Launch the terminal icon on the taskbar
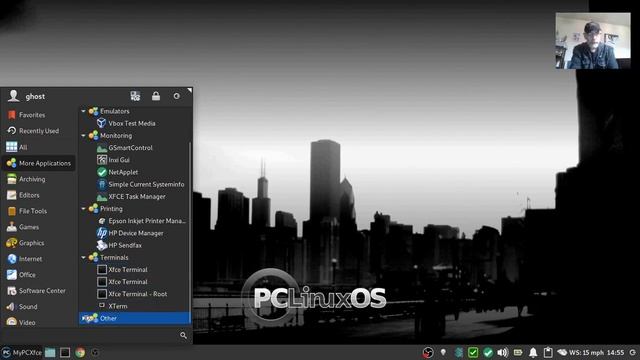The image size is (640, 360). click(x=65, y=353)
